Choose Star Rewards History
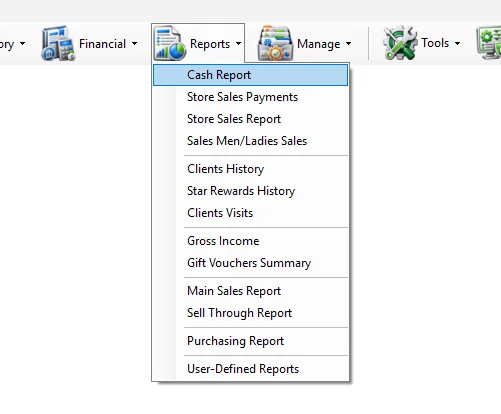Image resolution: width=501 pixels, height=414 pixels. [x=250, y=191]
